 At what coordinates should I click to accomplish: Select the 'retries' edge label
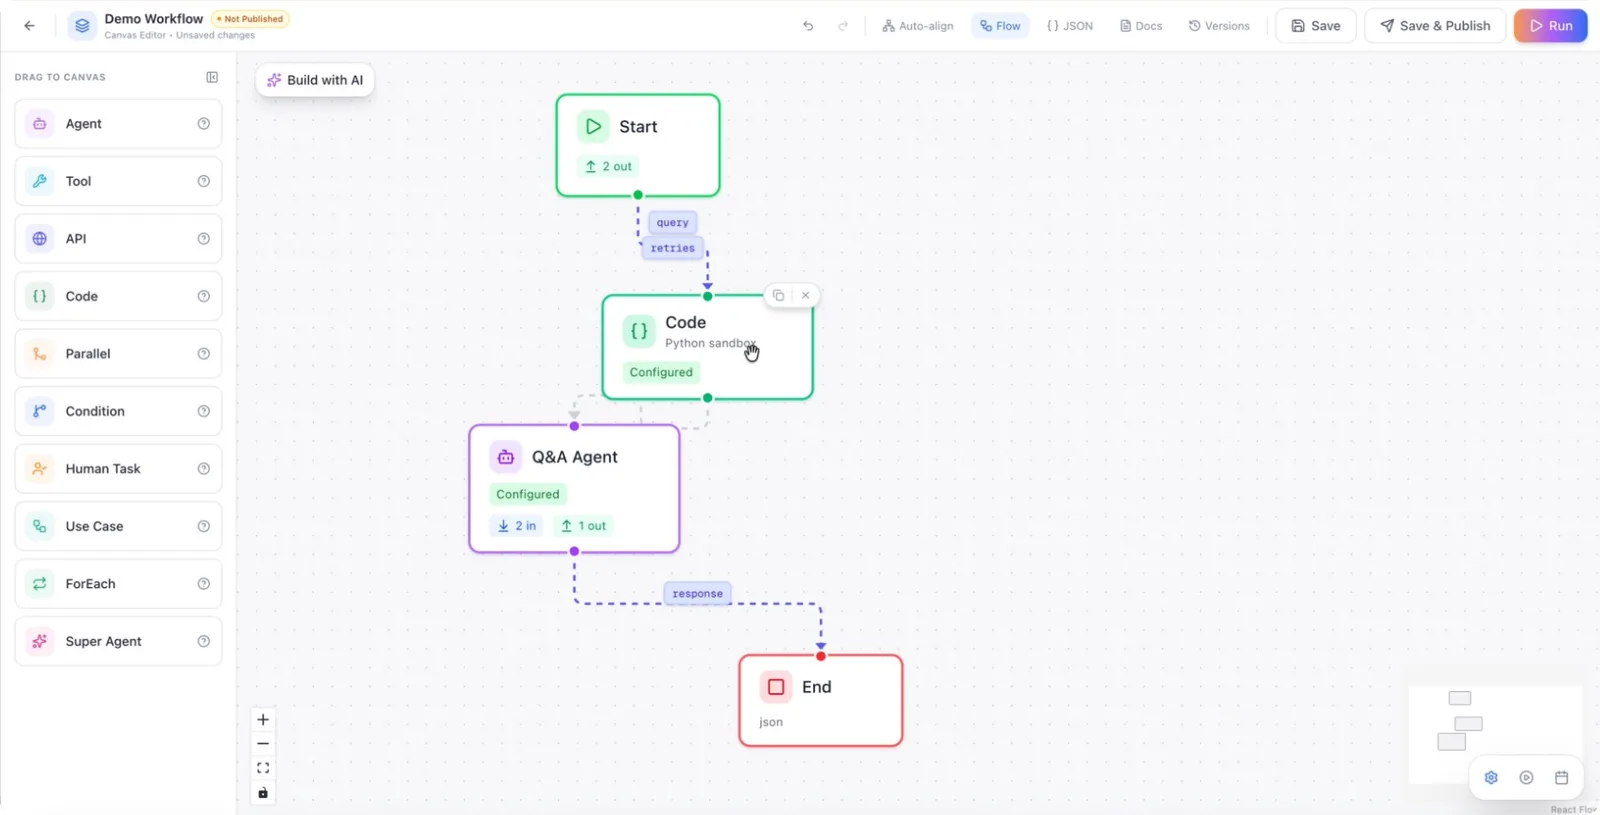[x=673, y=248]
